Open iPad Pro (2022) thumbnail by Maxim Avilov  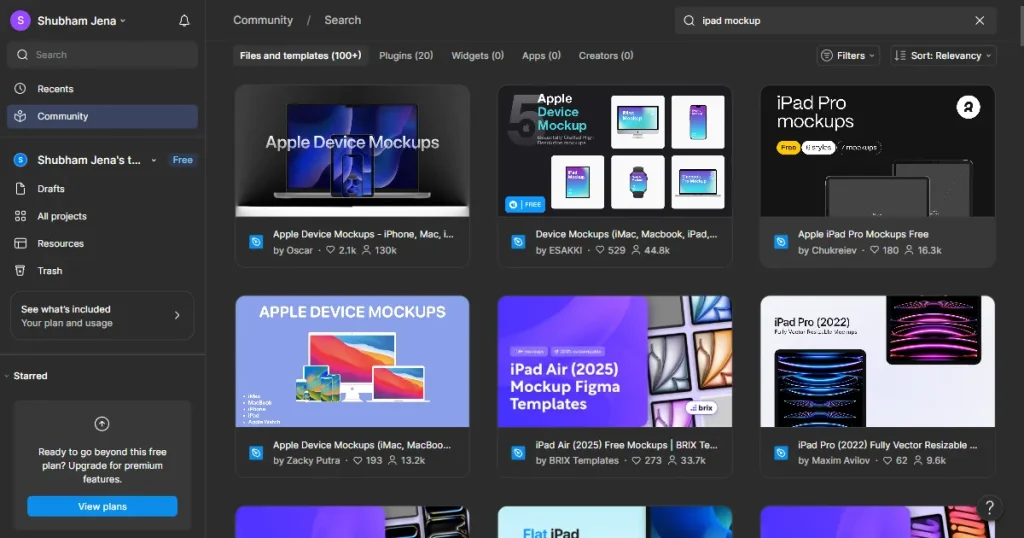(877, 361)
